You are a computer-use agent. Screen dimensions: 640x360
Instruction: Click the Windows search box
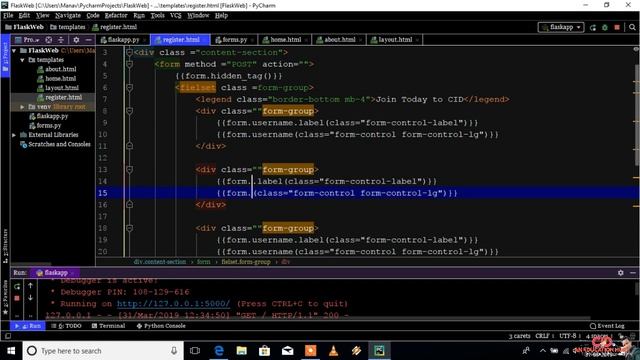click(x=102, y=351)
